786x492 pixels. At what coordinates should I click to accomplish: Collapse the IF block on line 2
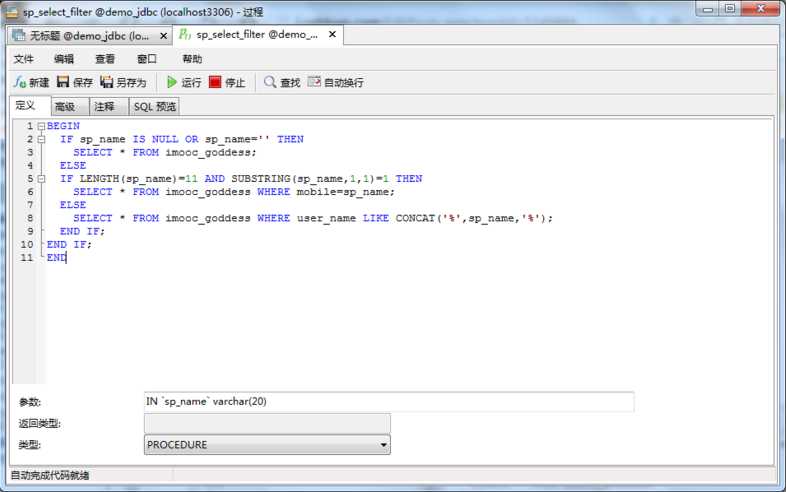click(x=42, y=139)
